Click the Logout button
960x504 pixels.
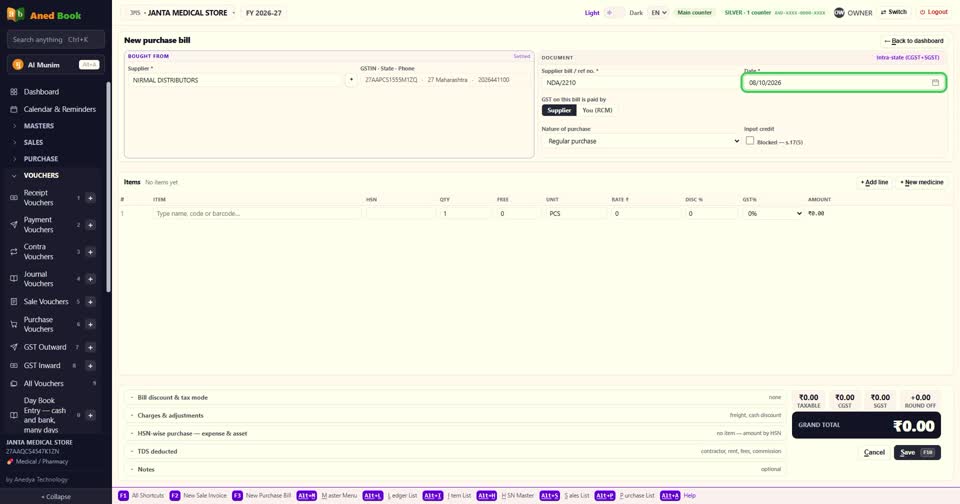(934, 12)
